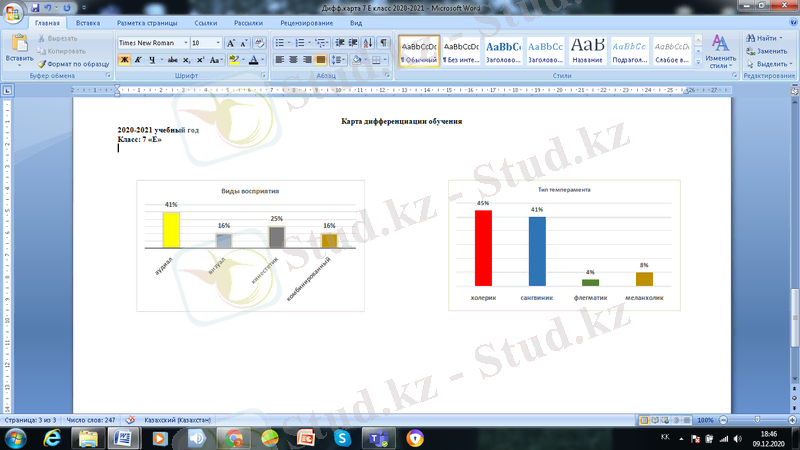Click the Format Painter brush icon
The height and width of the screenshot is (450, 800).
[42, 63]
